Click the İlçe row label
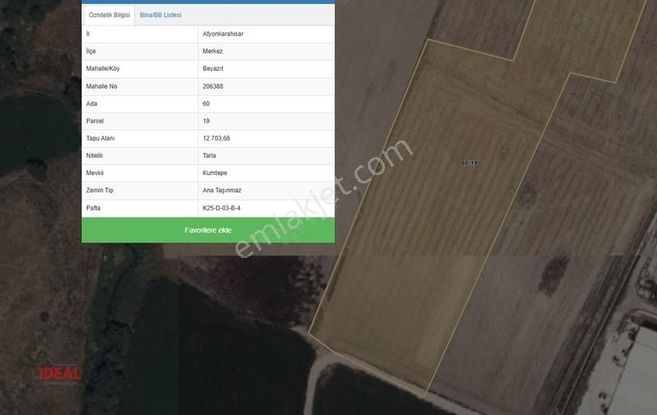 (91, 51)
